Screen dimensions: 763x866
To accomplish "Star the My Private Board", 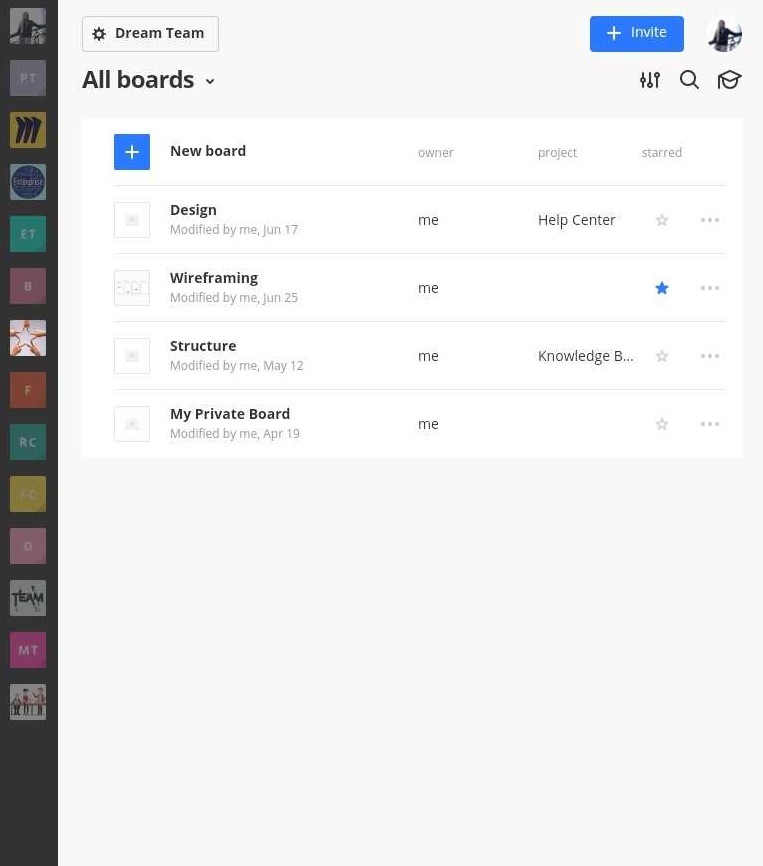I will point(661,424).
